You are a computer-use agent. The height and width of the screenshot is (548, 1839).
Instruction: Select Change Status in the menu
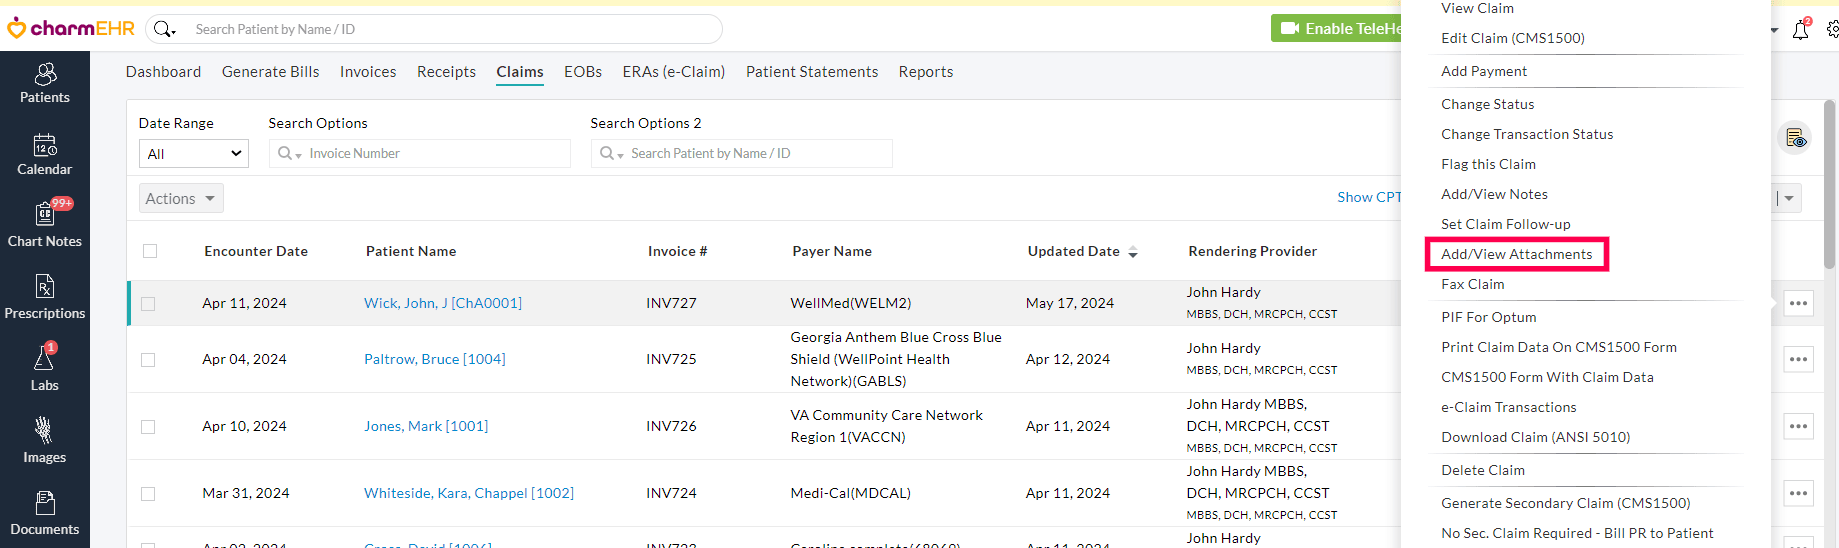(x=1487, y=104)
